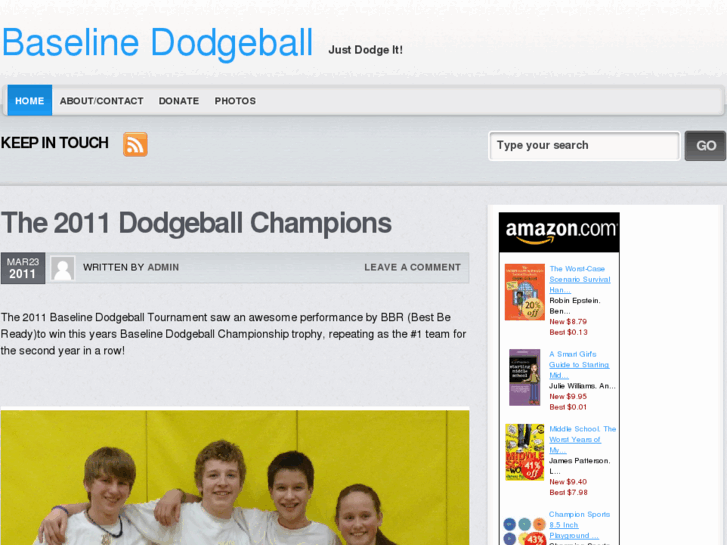Go to the Home menu tab

tap(30, 100)
